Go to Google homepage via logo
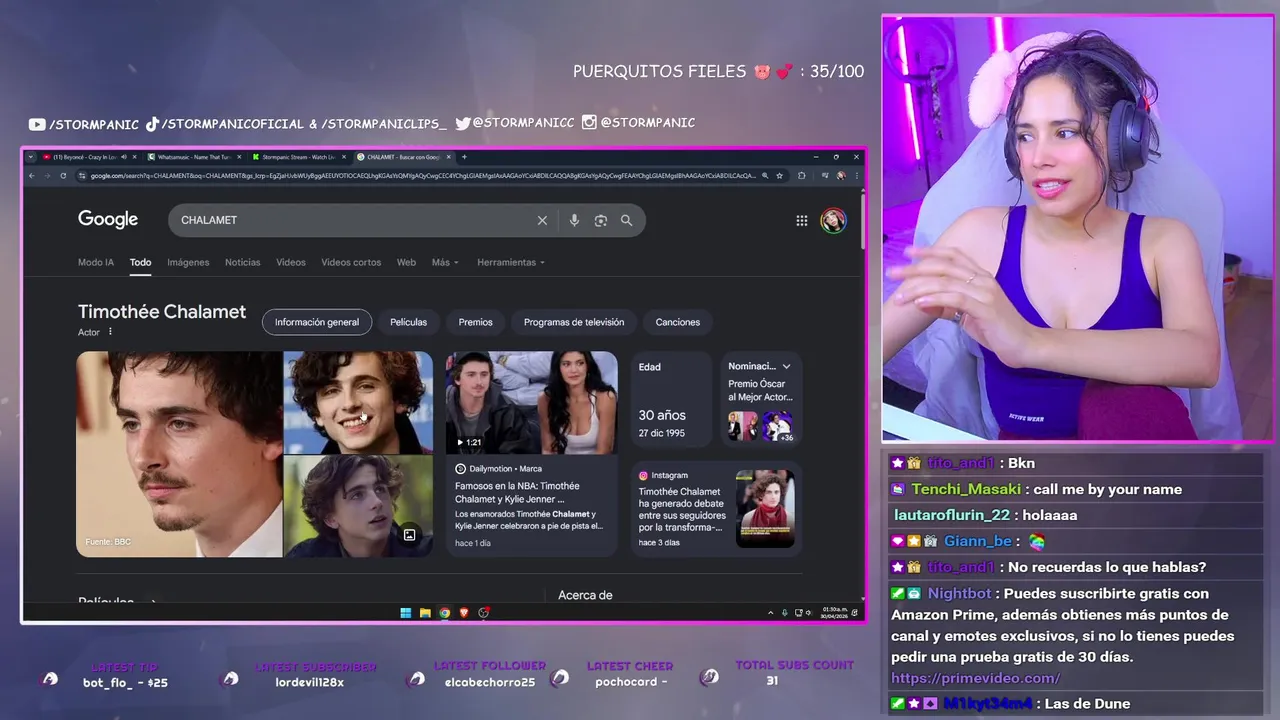The image size is (1280, 720). tap(108, 219)
